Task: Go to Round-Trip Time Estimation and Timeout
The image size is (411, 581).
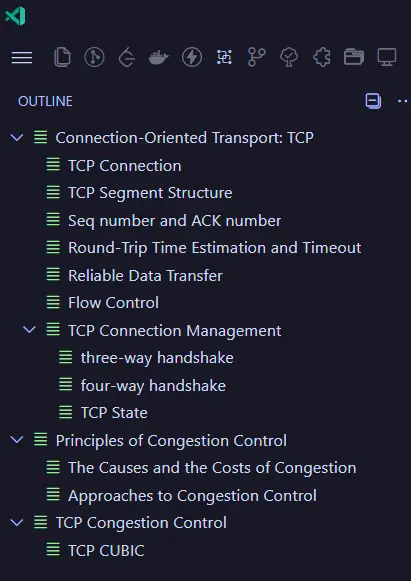Action: point(215,248)
